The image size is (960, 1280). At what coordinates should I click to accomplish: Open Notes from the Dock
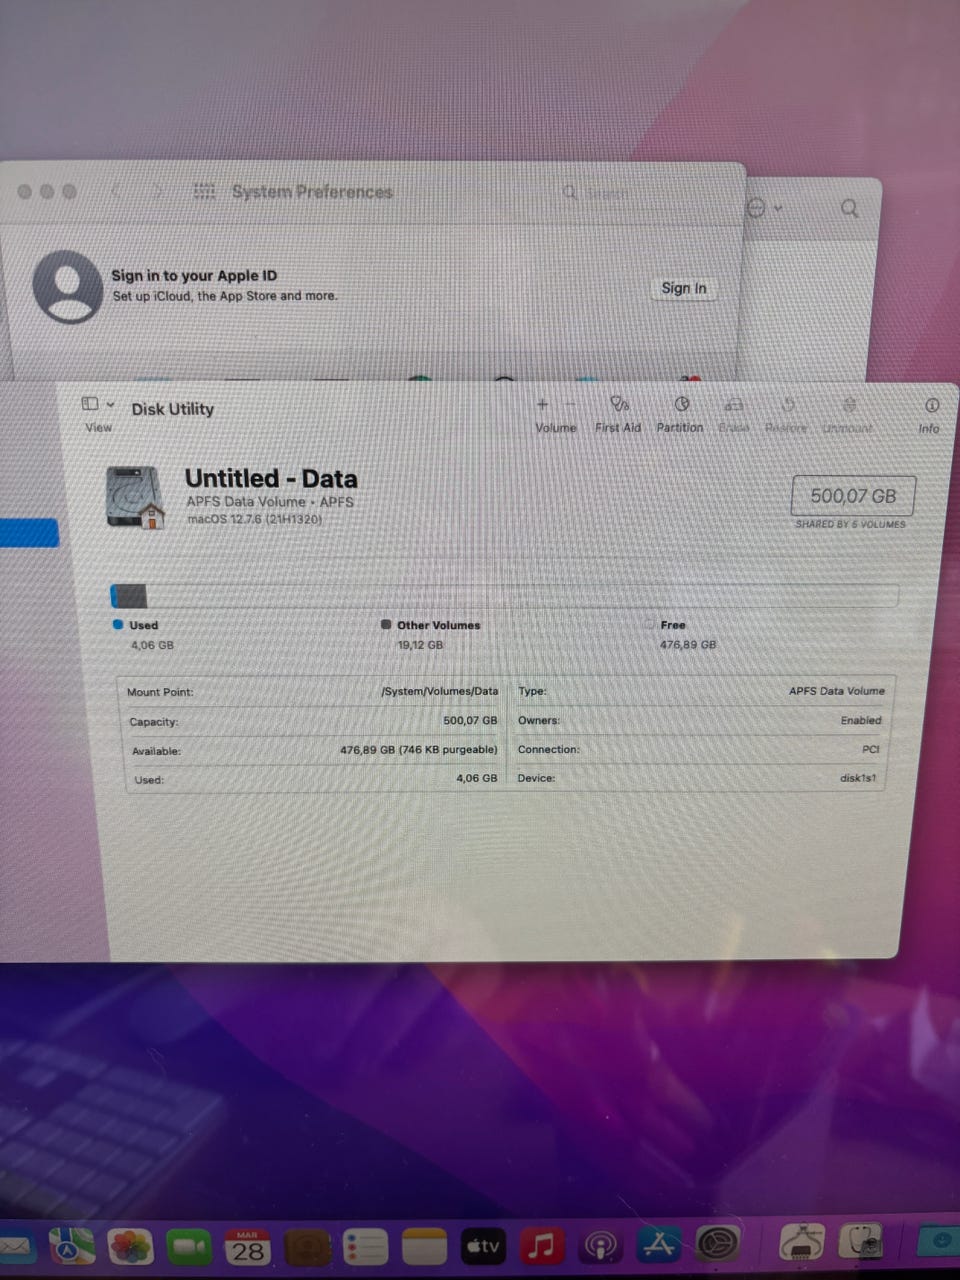click(x=424, y=1246)
